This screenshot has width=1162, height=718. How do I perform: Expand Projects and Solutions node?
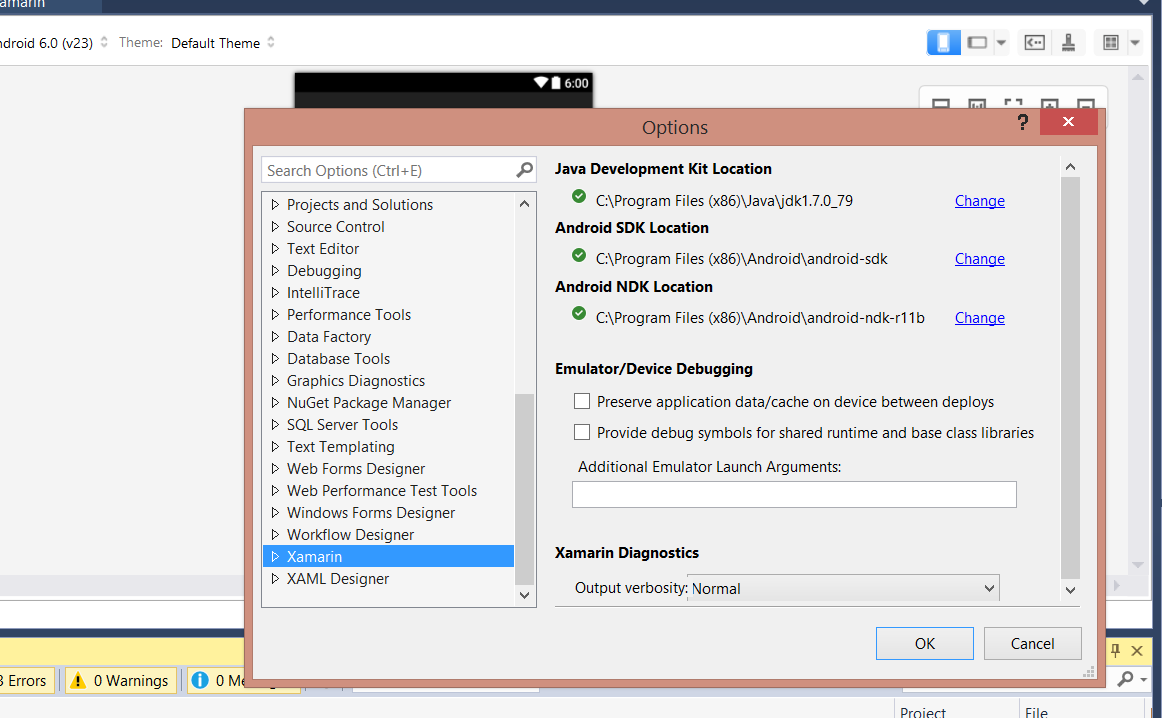[x=275, y=204]
